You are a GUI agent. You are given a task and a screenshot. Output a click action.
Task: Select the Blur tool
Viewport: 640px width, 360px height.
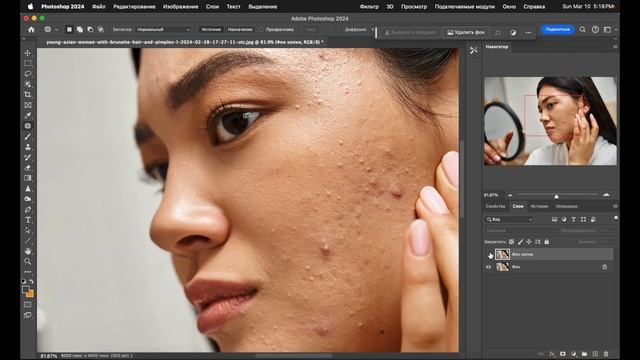point(28,189)
